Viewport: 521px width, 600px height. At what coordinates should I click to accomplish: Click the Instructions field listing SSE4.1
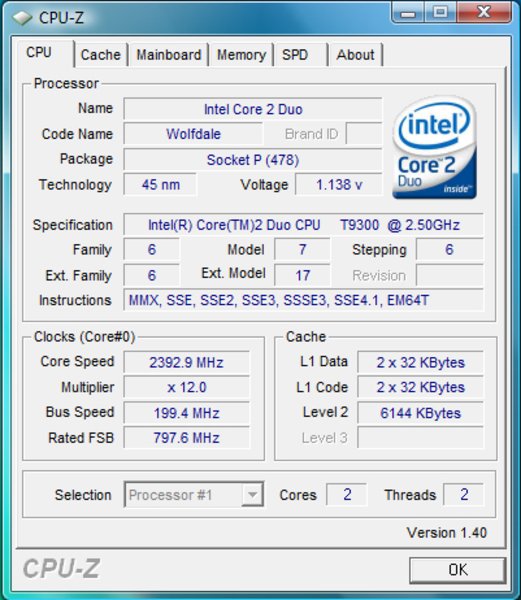303,300
